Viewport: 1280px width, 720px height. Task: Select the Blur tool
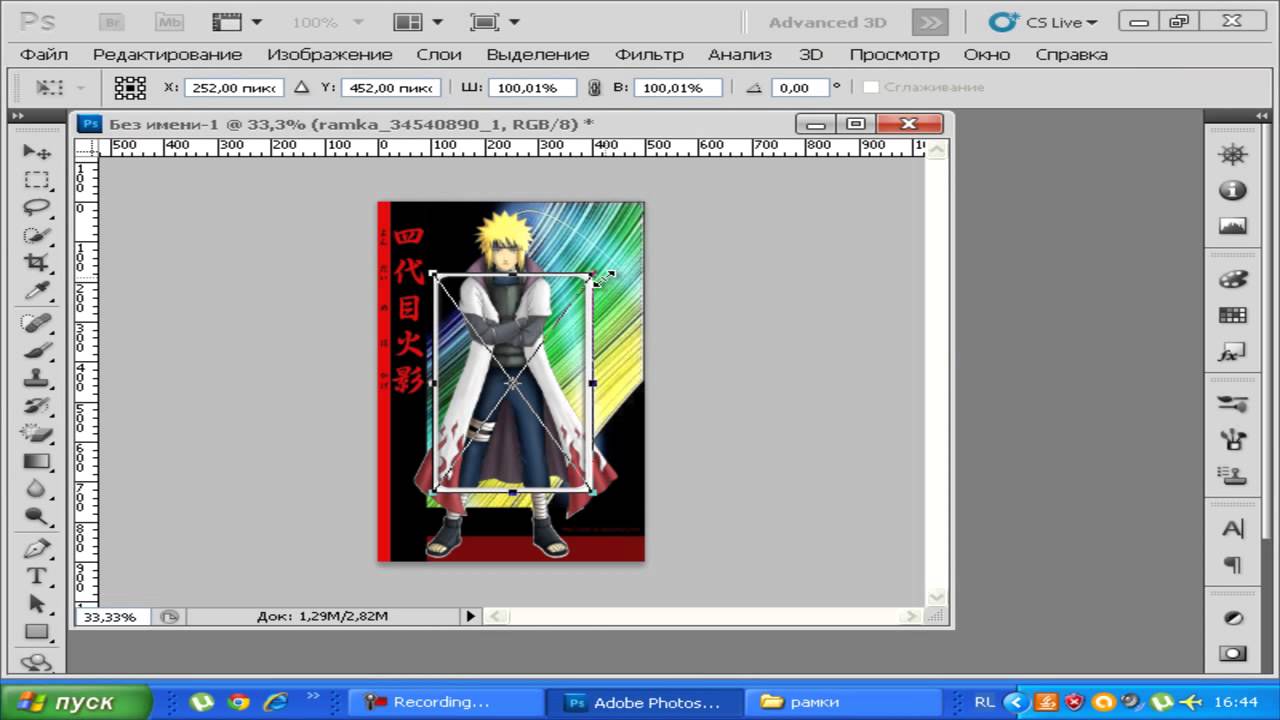tap(37, 488)
